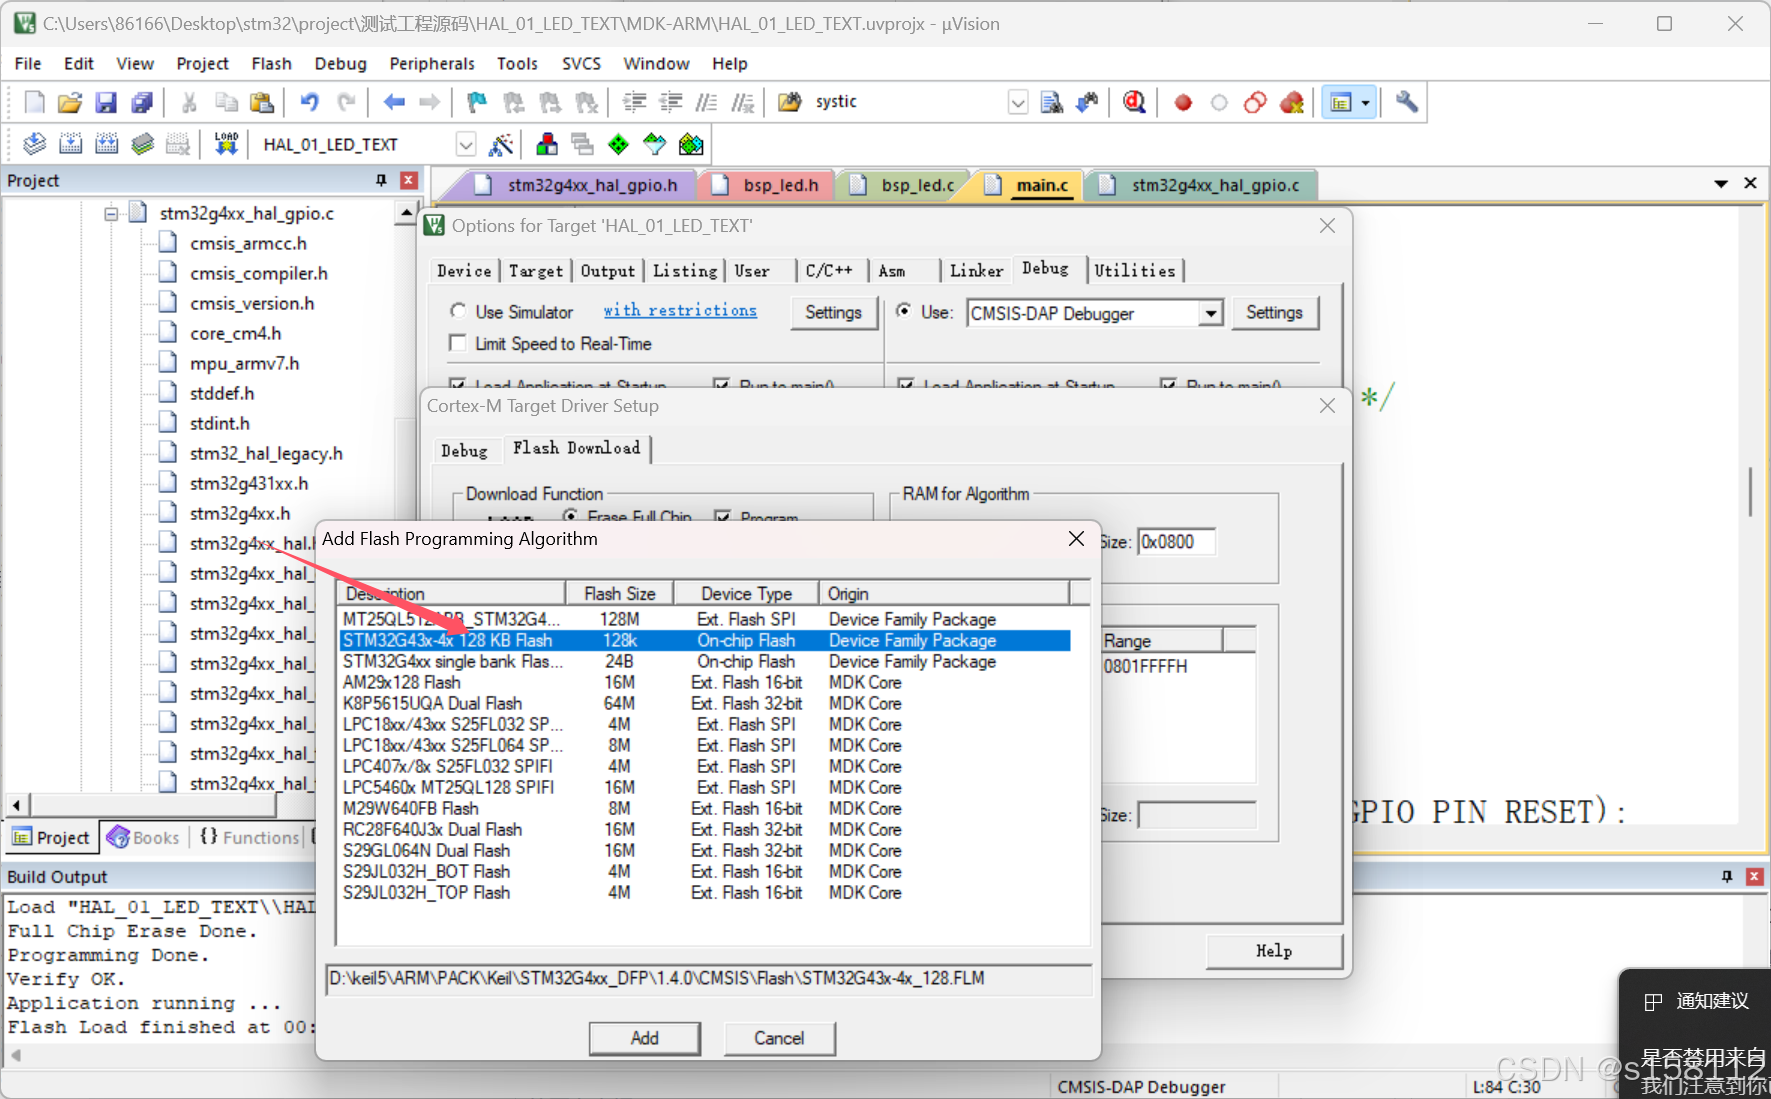
Task: Open the Options for Target wand icon
Action: (502, 143)
